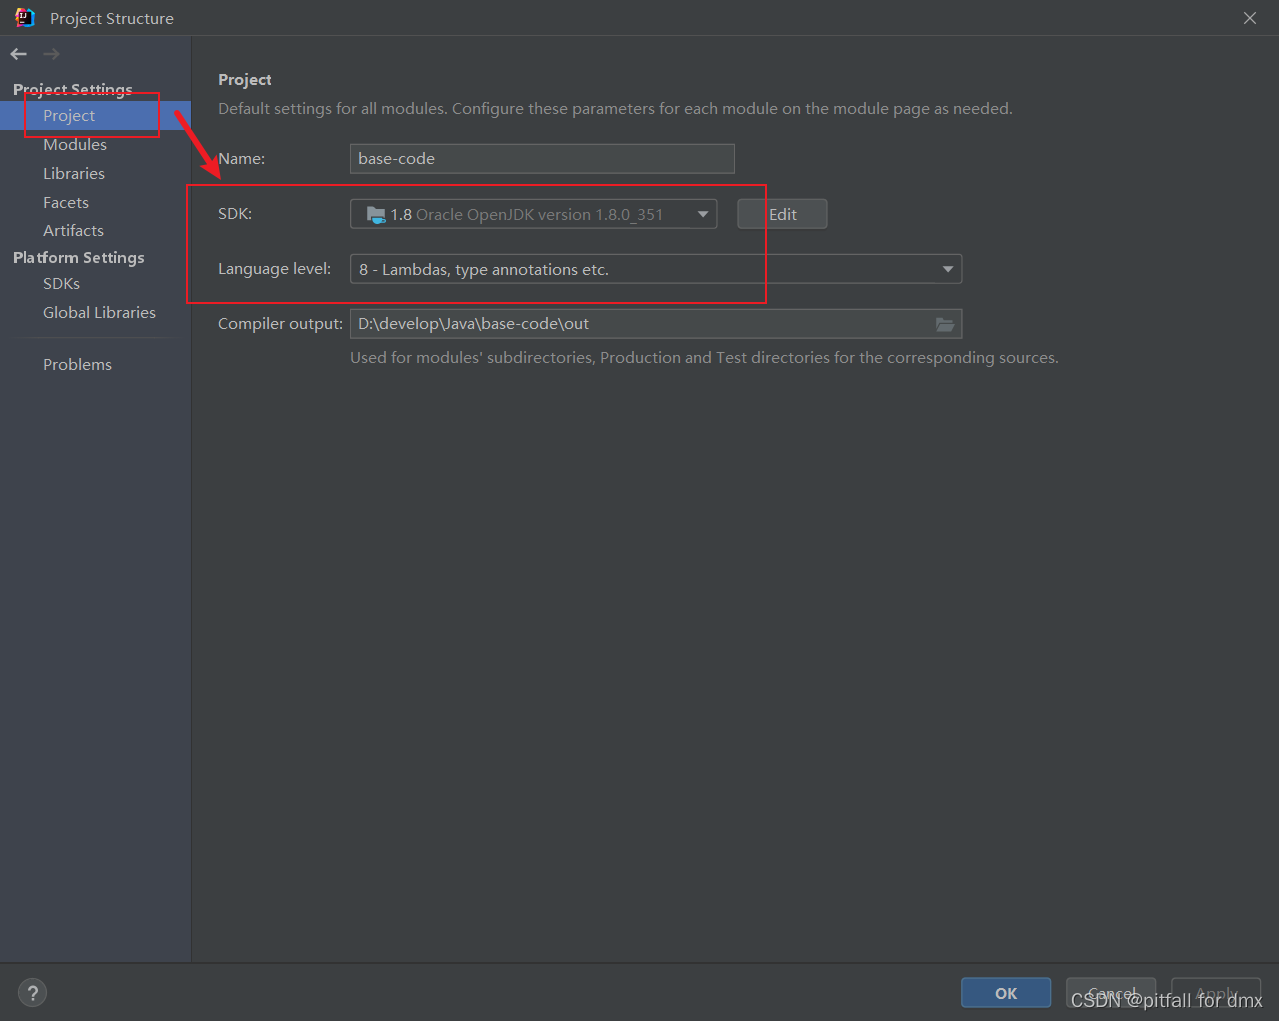Screen dimensions: 1279x1021
Task: Click the forward navigation arrow
Action: (52, 54)
